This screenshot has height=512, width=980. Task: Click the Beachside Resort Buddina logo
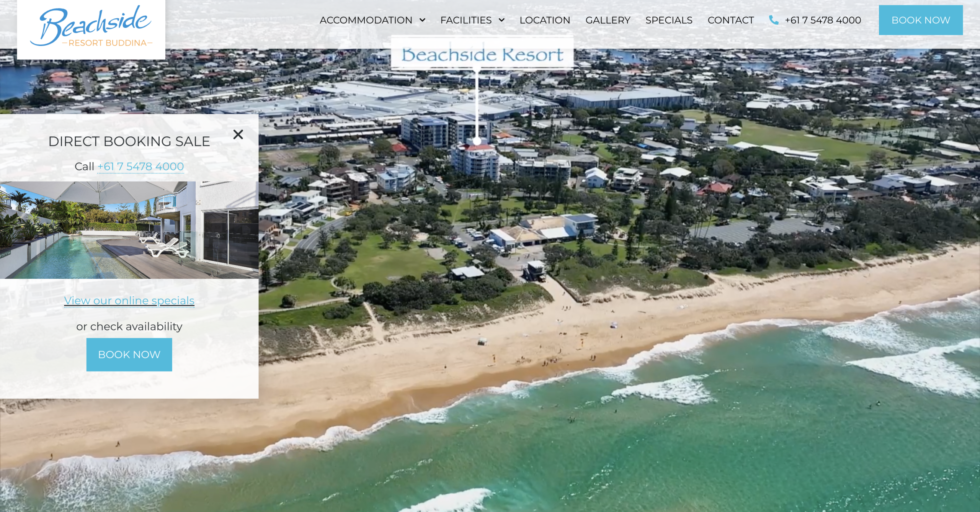coord(91,27)
